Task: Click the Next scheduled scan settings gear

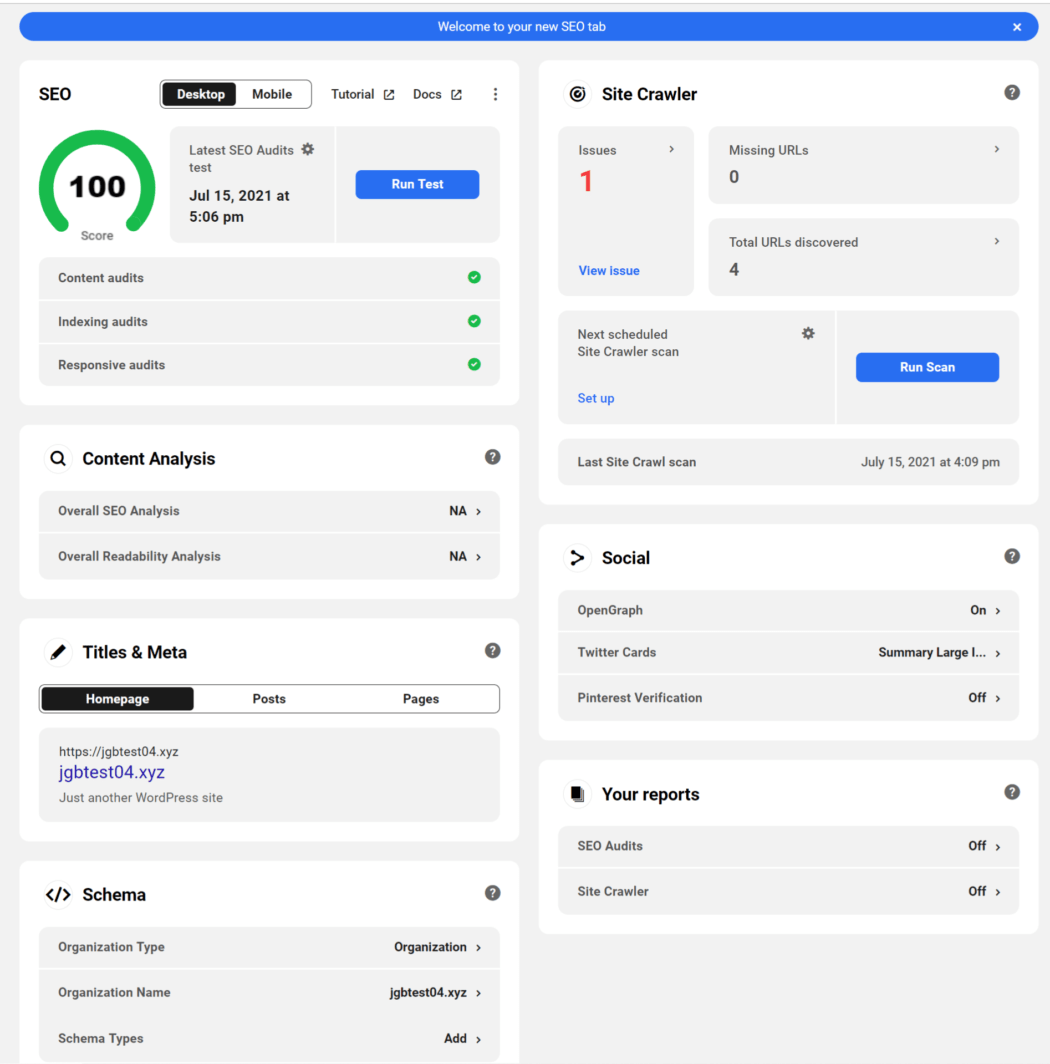Action: pyautogui.click(x=808, y=333)
